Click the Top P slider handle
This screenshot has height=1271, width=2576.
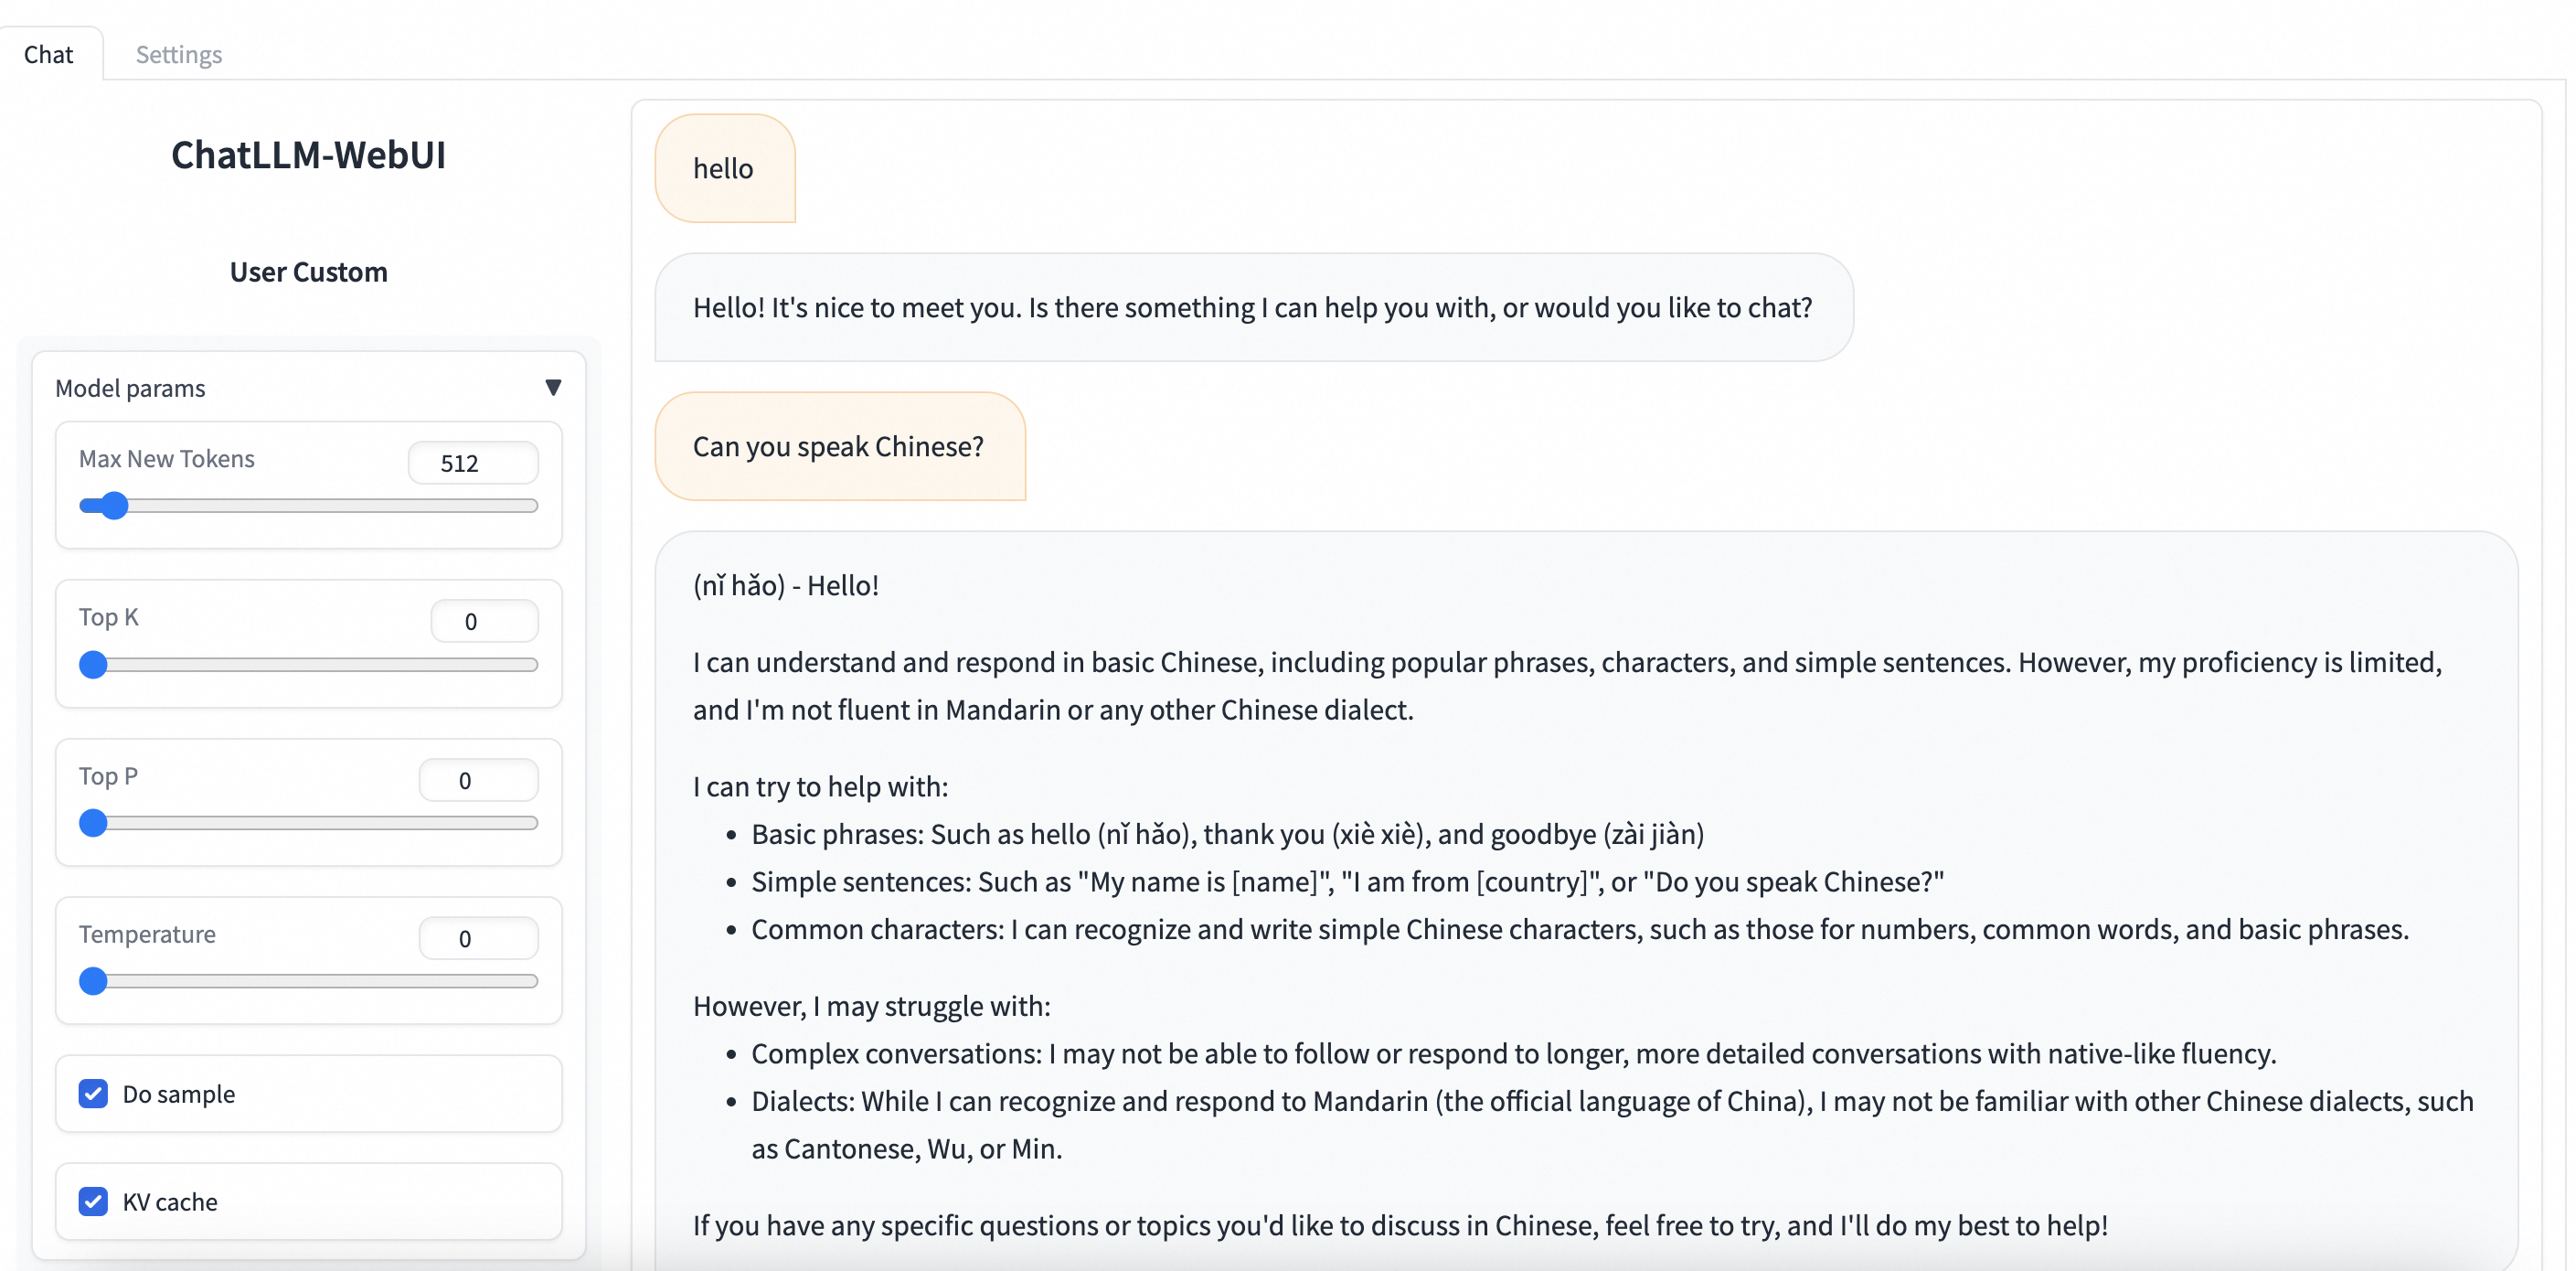[93, 823]
